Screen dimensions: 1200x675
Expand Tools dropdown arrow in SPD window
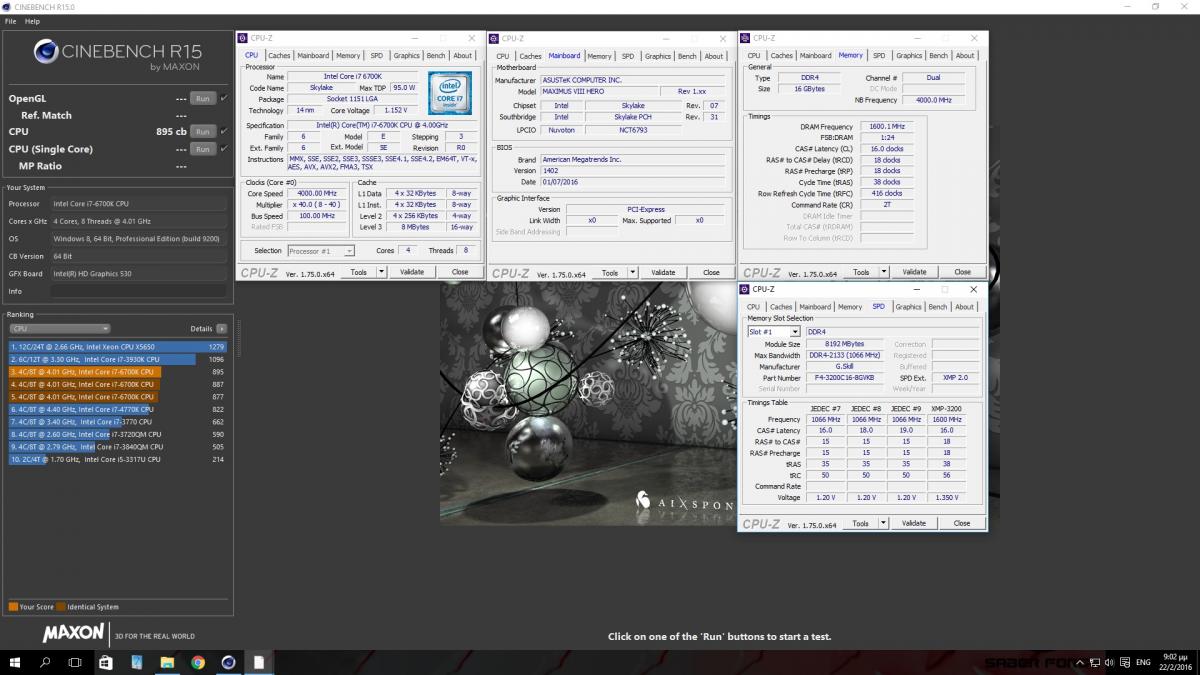coord(882,523)
